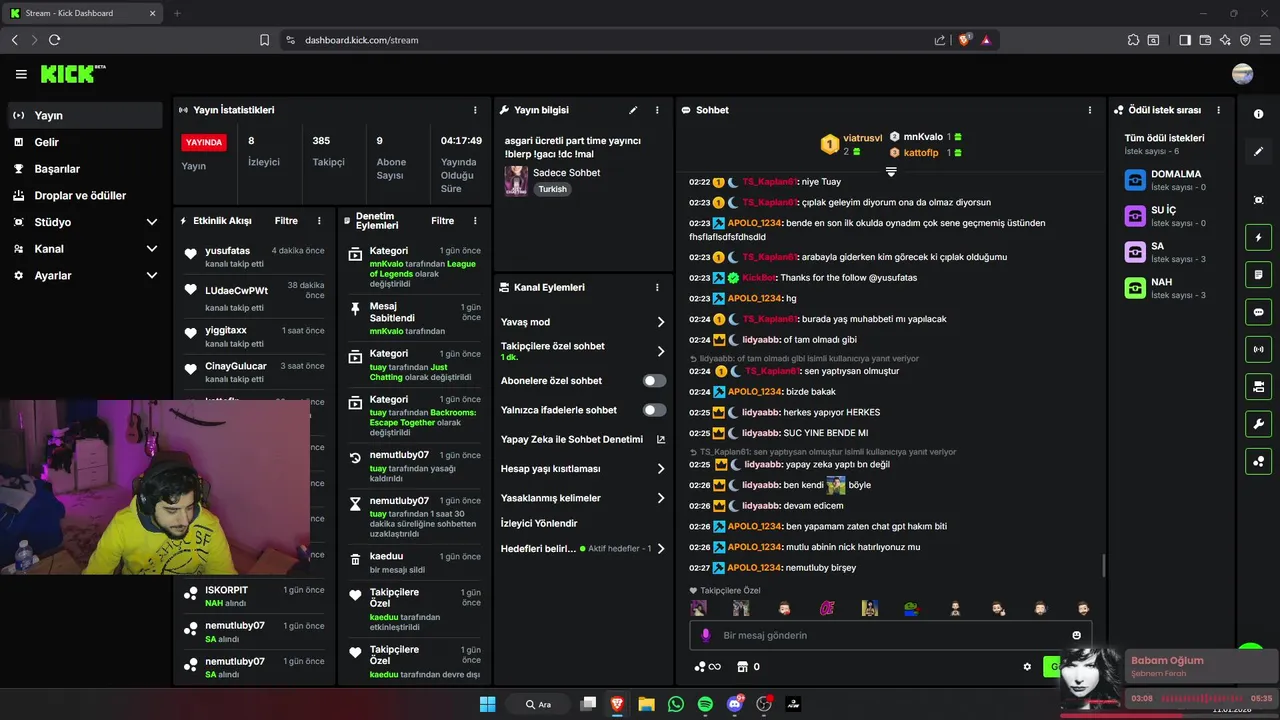The width and height of the screenshot is (1280, 720).
Task: Click the purple microphone icon in chat box
Action: pos(706,635)
